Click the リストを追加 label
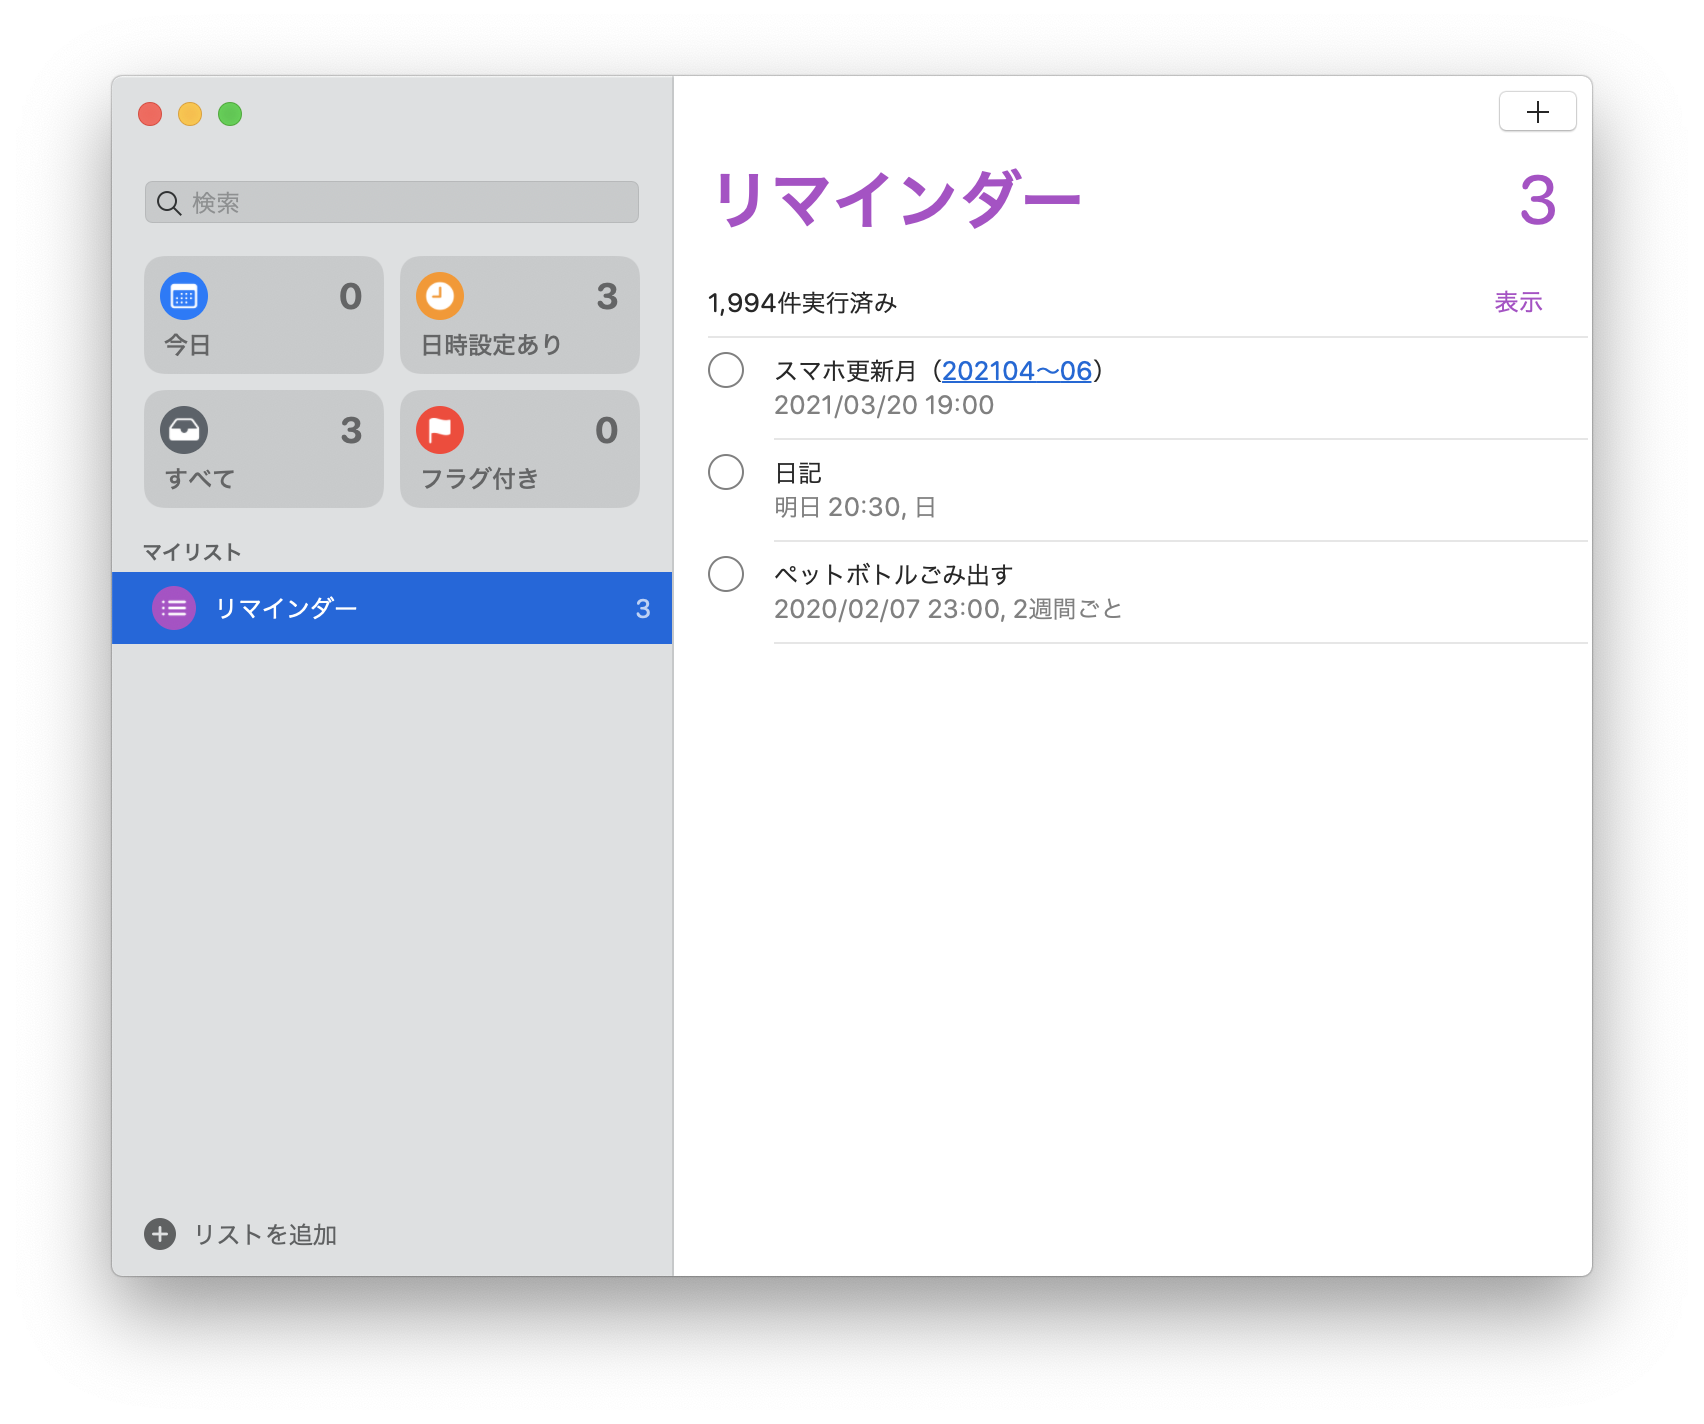The height and width of the screenshot is (1424, 1704). (265, 1235)
